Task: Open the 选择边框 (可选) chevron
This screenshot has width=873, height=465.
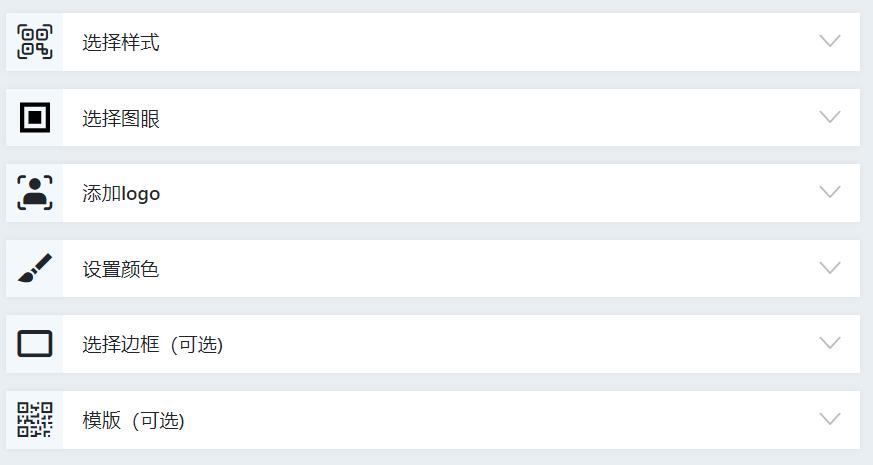Action: click(x=829, y=343)
